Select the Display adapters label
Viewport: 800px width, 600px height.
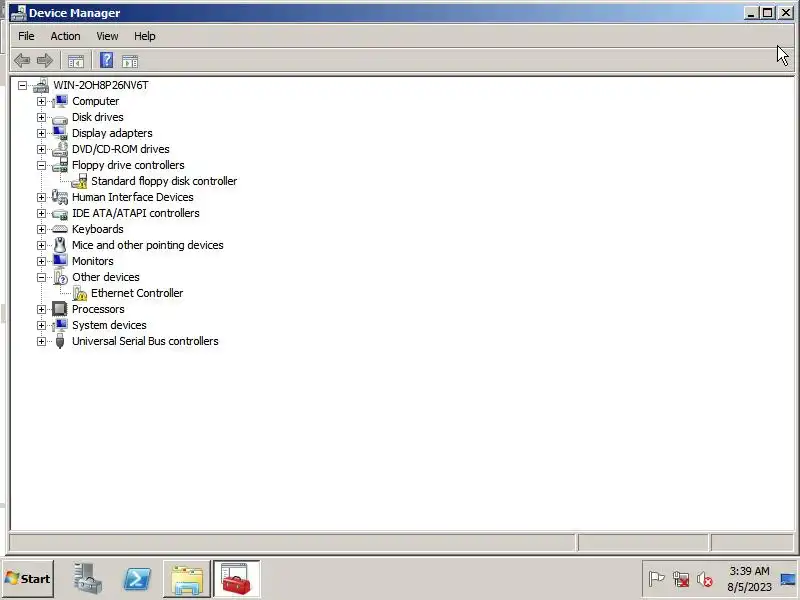[x=112, y=133]
